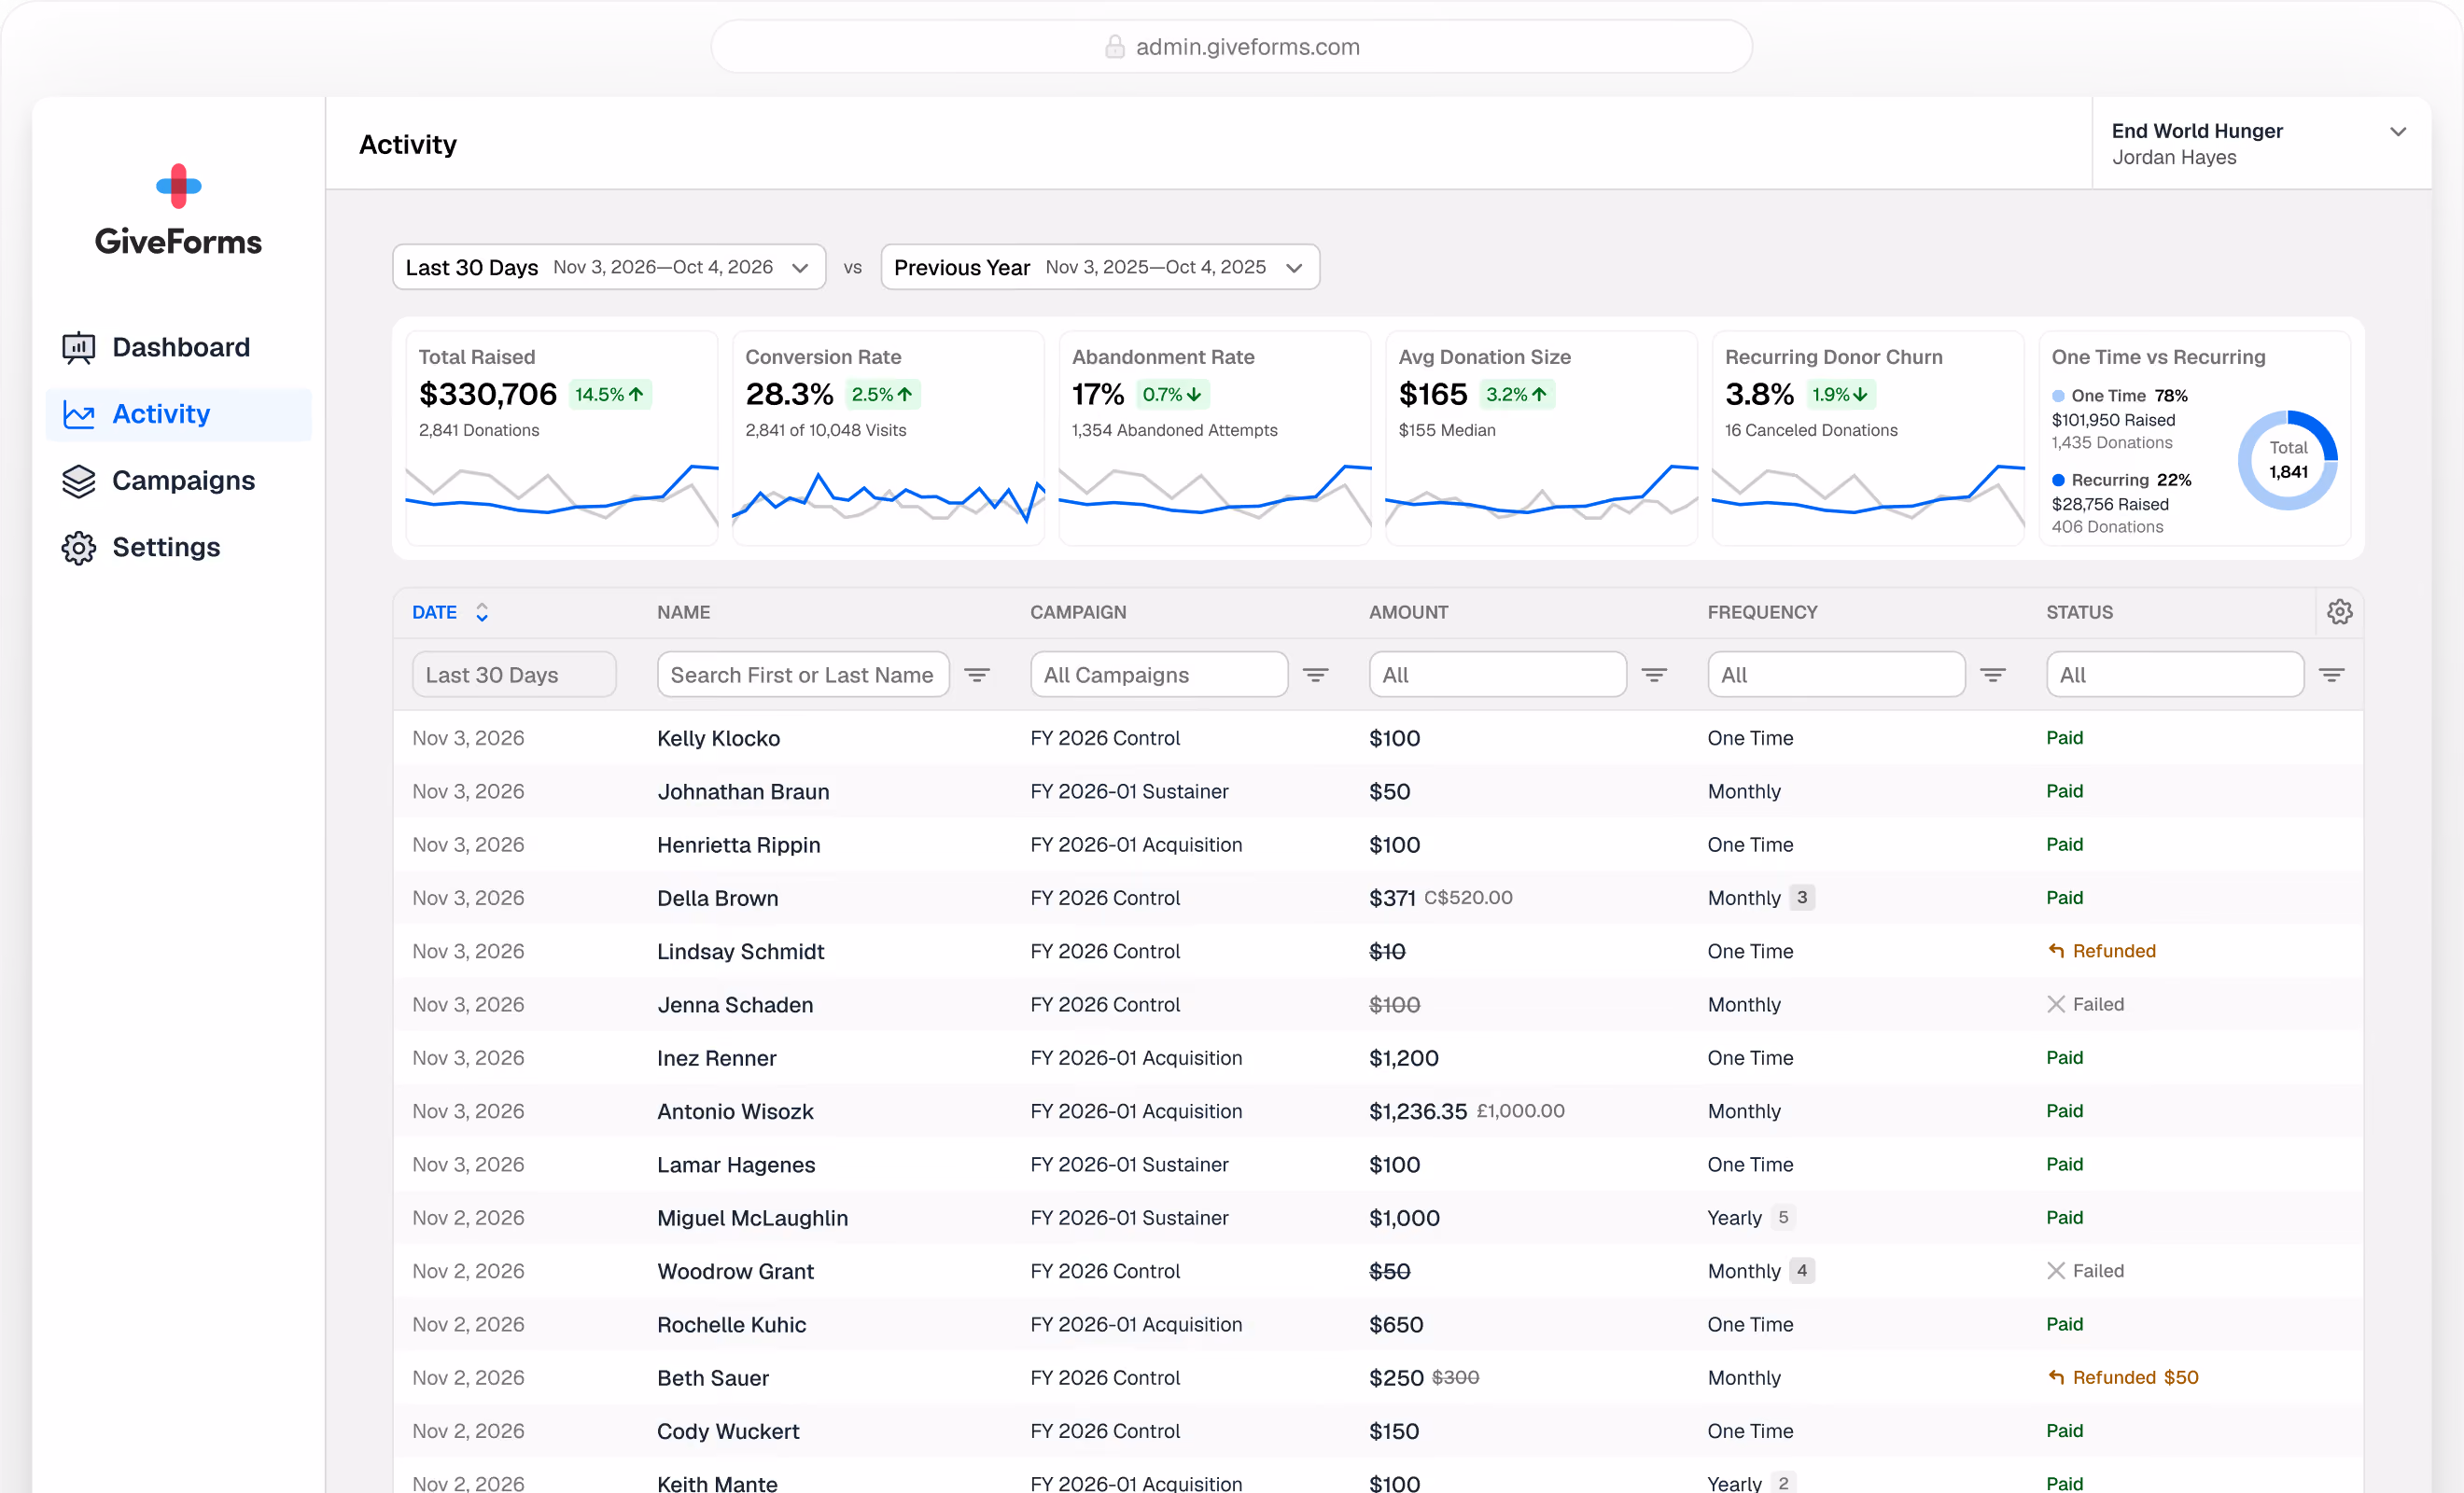The width and height of the screenshot is (2464, 1493).
Task: Click the lock icon in address bar
Action: click(1114, 47)
